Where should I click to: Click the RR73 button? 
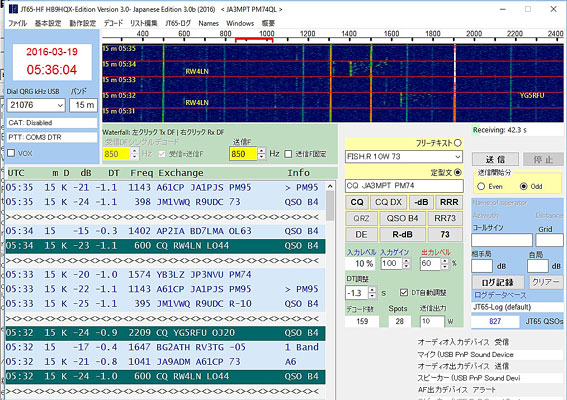[x=445, y=218]
